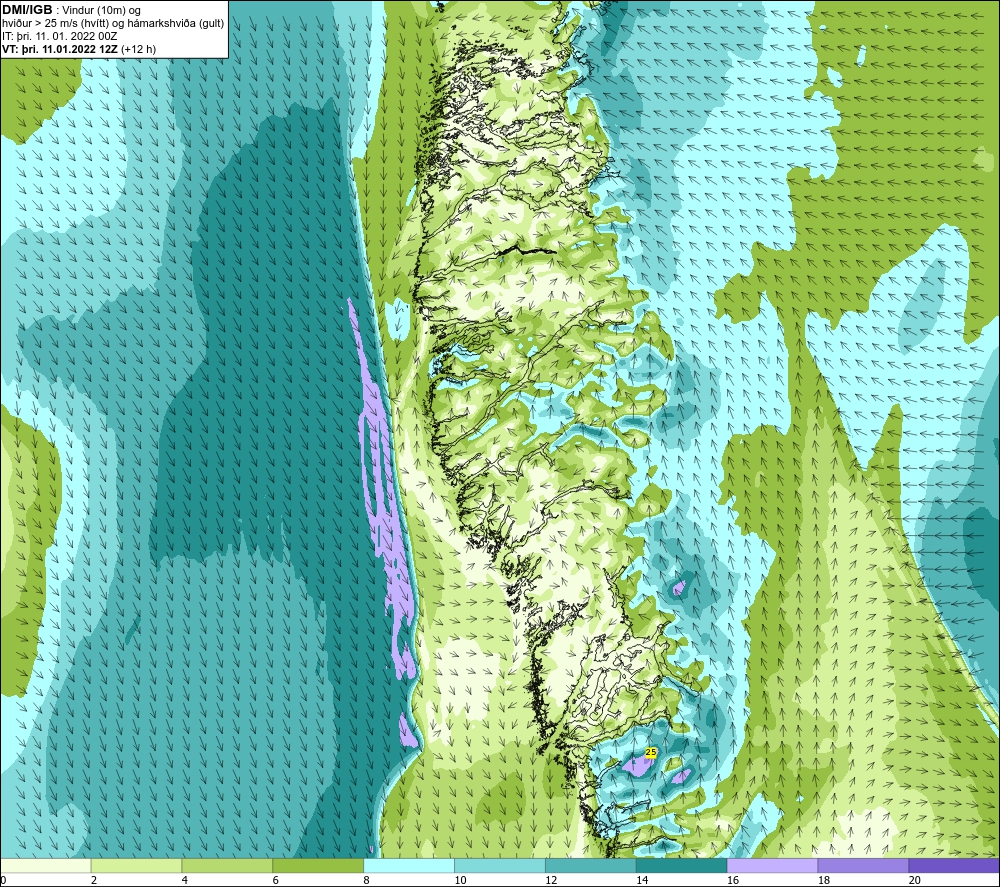The width and height of the screenshot is (1000, 887).
Task: Click the legend scale value 16
Action: click(733, 880)
